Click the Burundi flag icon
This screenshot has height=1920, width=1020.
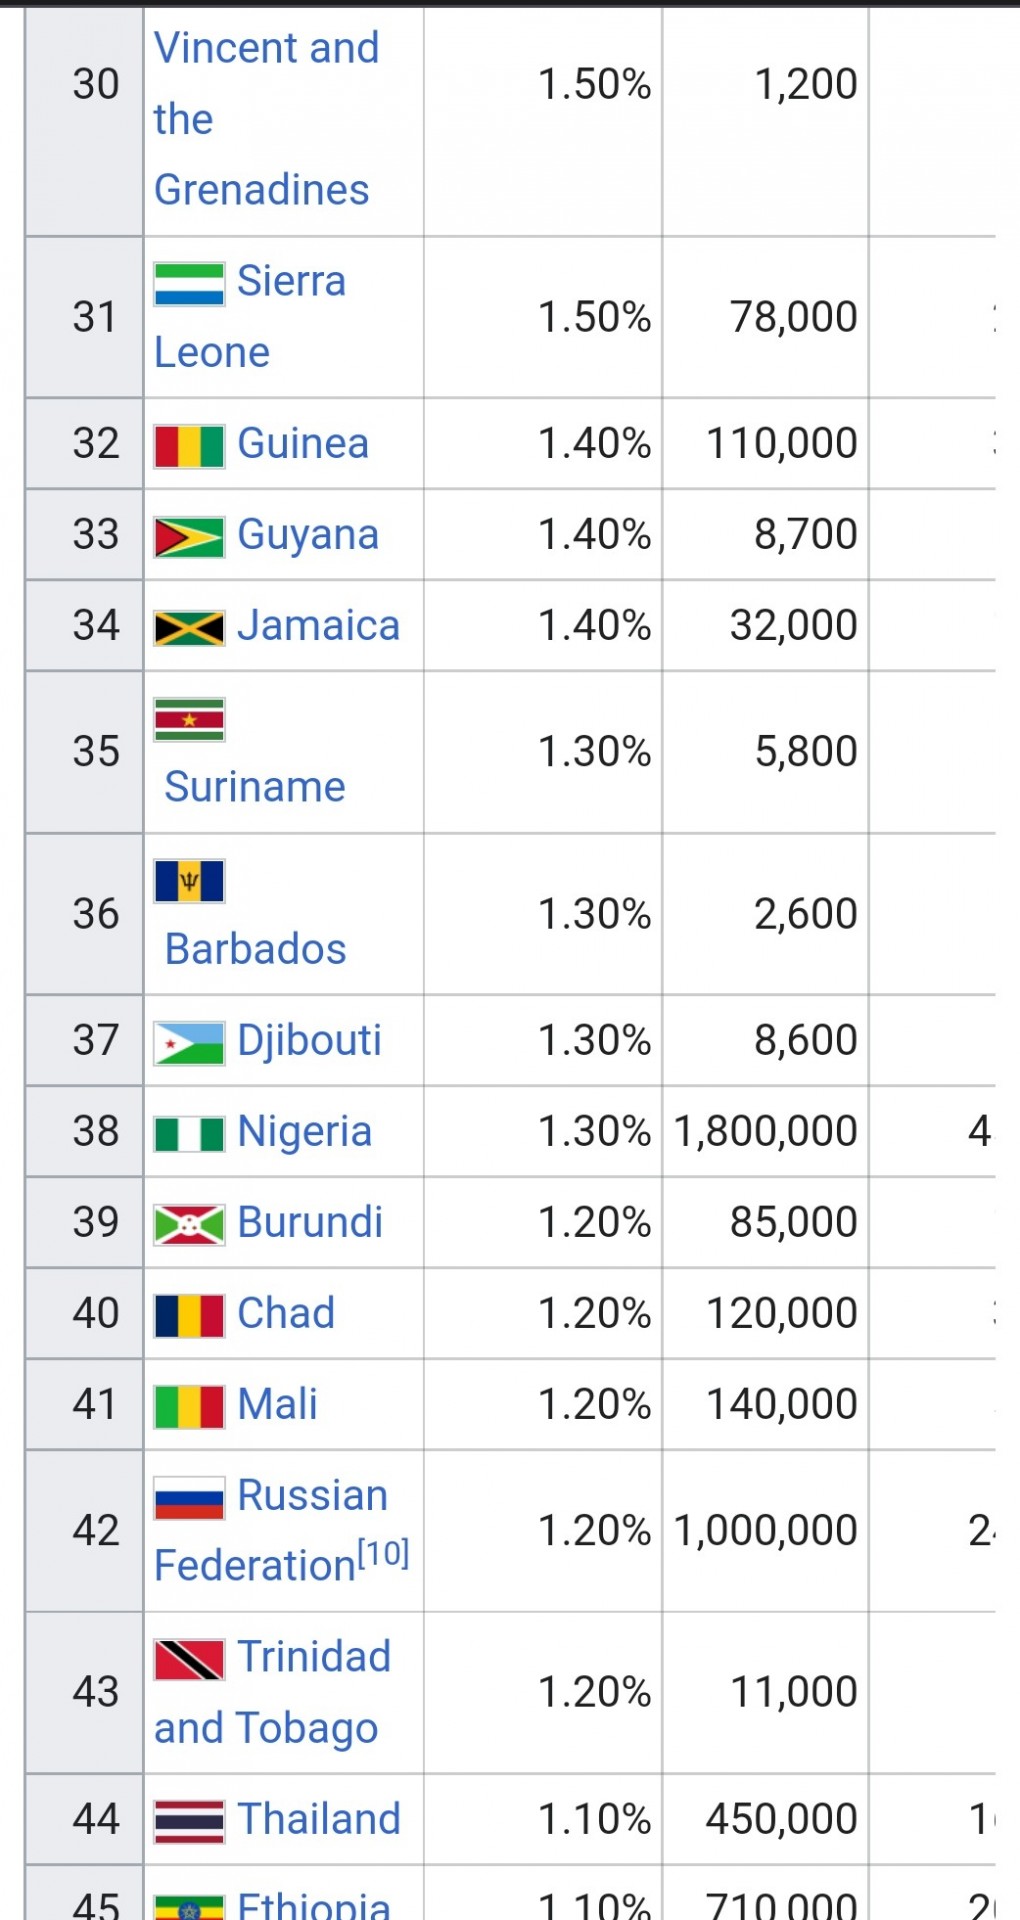pos(189,1225)
